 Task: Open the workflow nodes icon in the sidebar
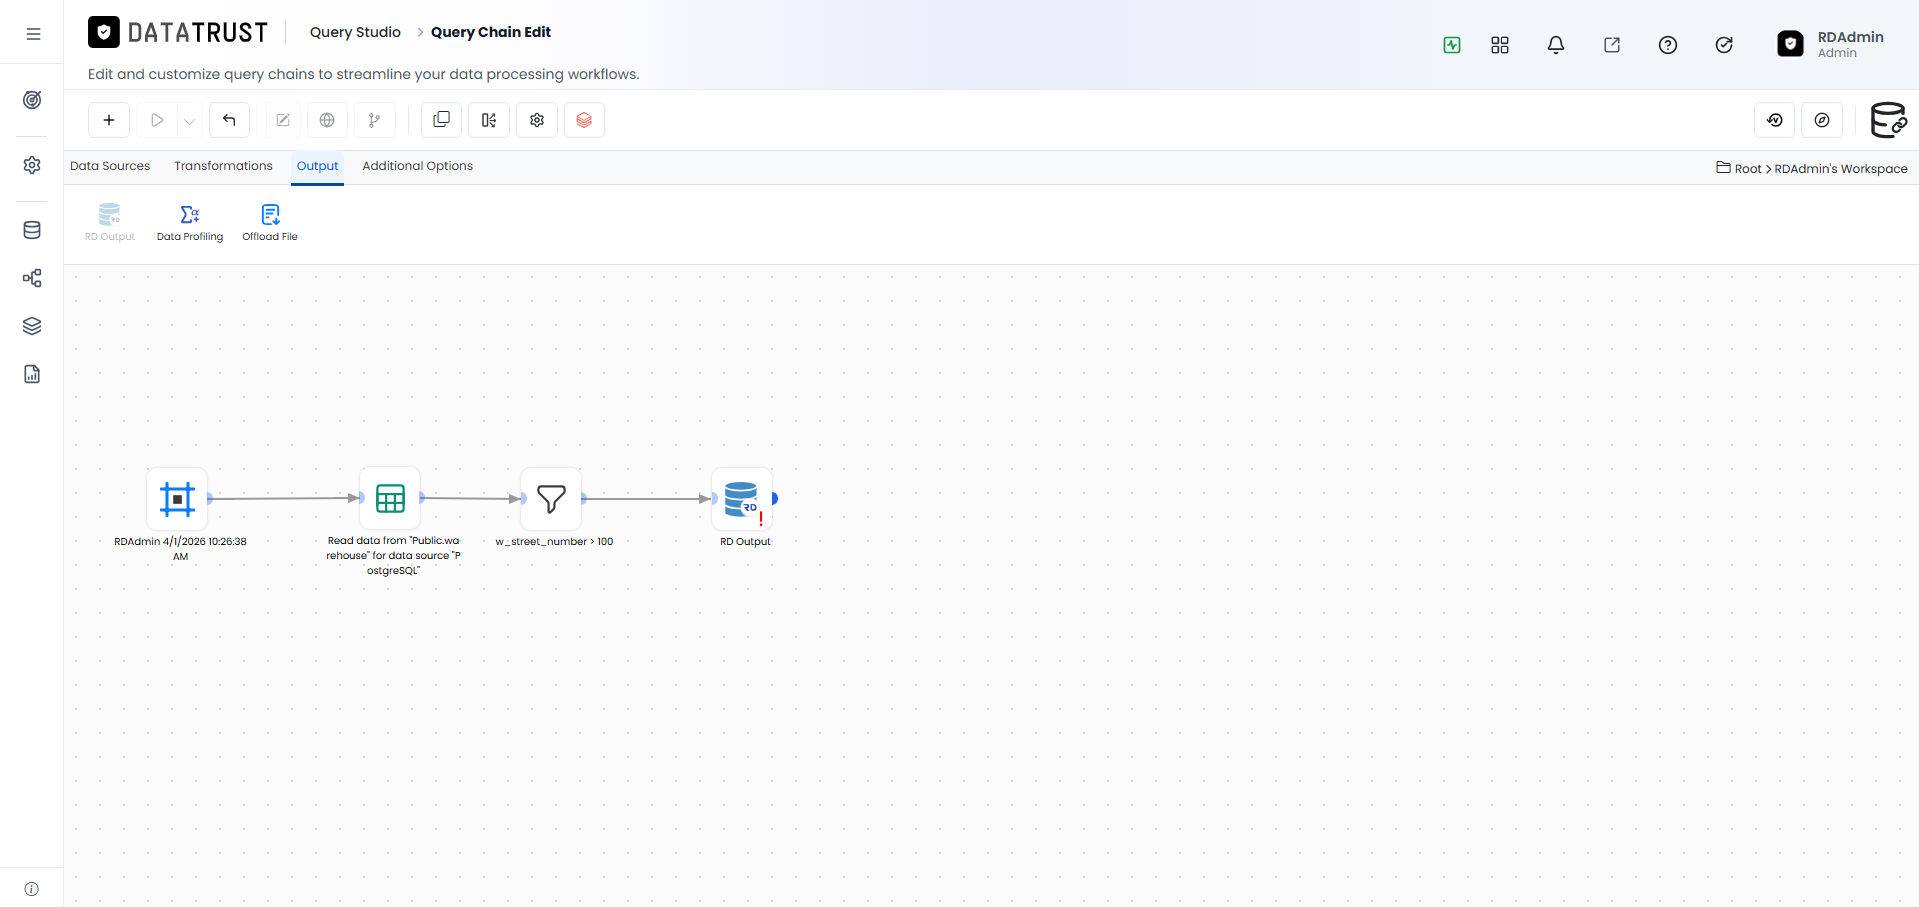(x=32, y=278)
